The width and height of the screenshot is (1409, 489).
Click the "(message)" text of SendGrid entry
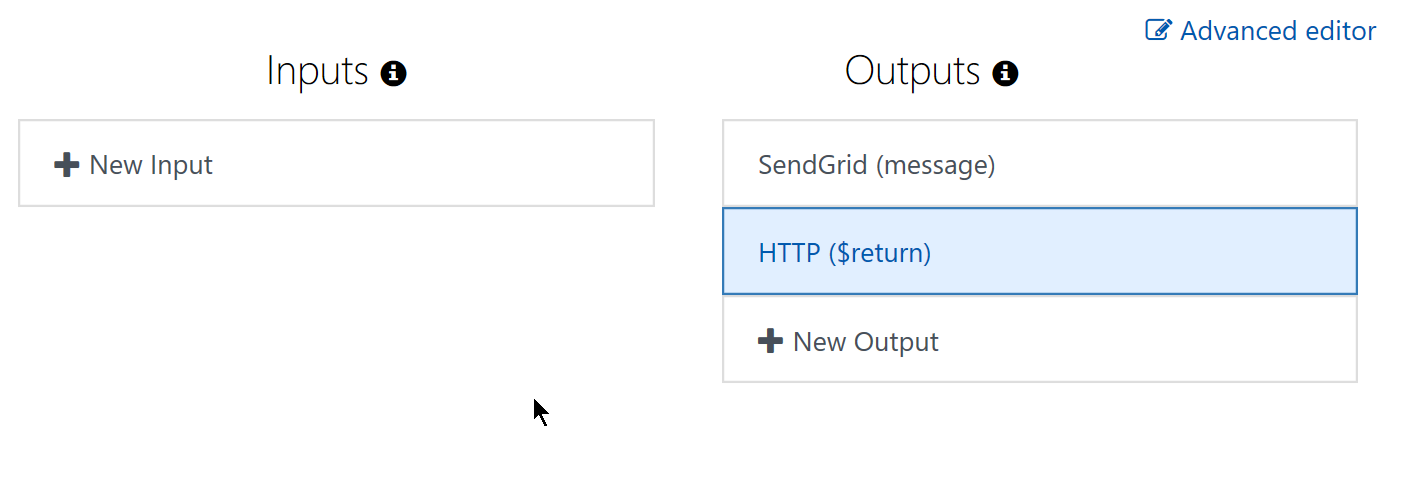point(935,165)
